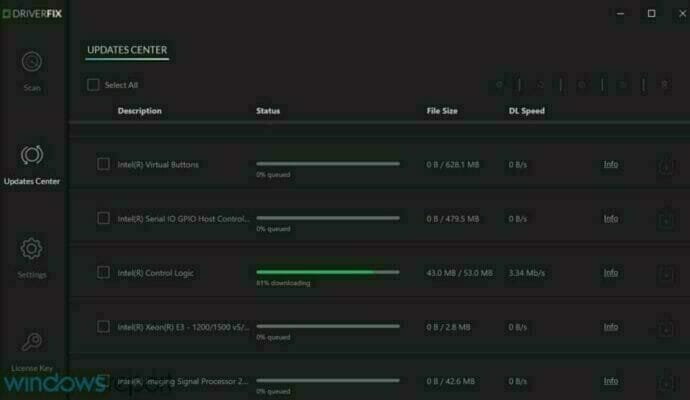
Task: Maximize the DriverFix window
Action: 651,13
